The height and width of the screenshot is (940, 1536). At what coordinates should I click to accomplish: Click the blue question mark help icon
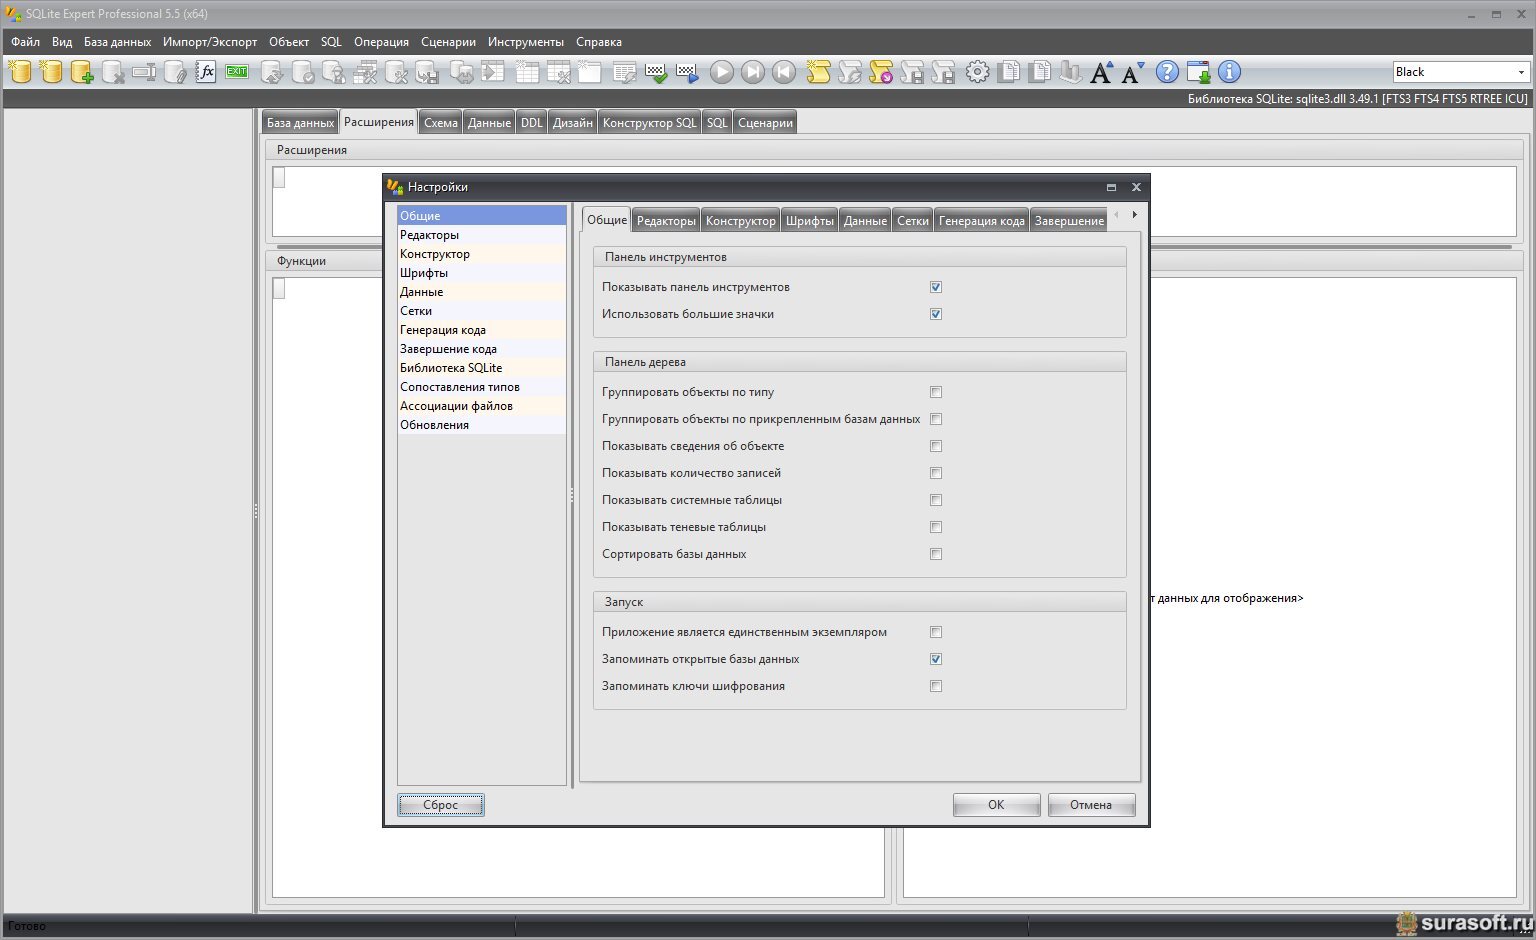1167,72
